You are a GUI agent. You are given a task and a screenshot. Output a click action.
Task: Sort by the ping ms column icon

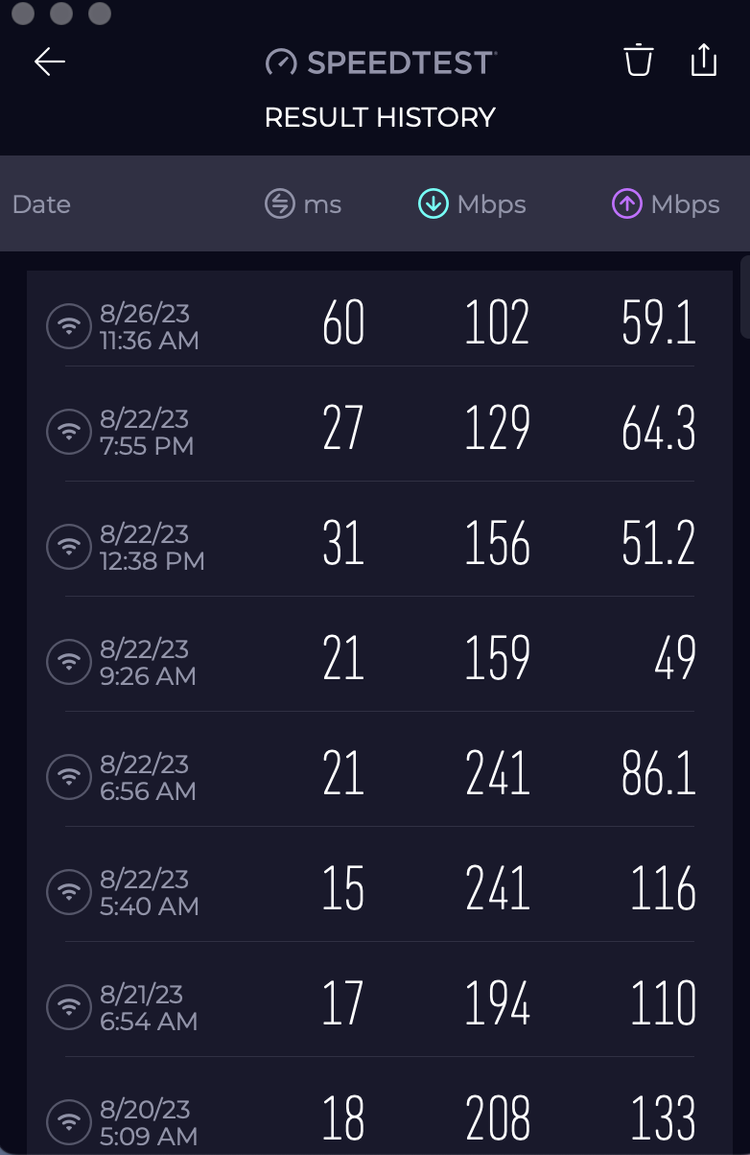[280, 204]
